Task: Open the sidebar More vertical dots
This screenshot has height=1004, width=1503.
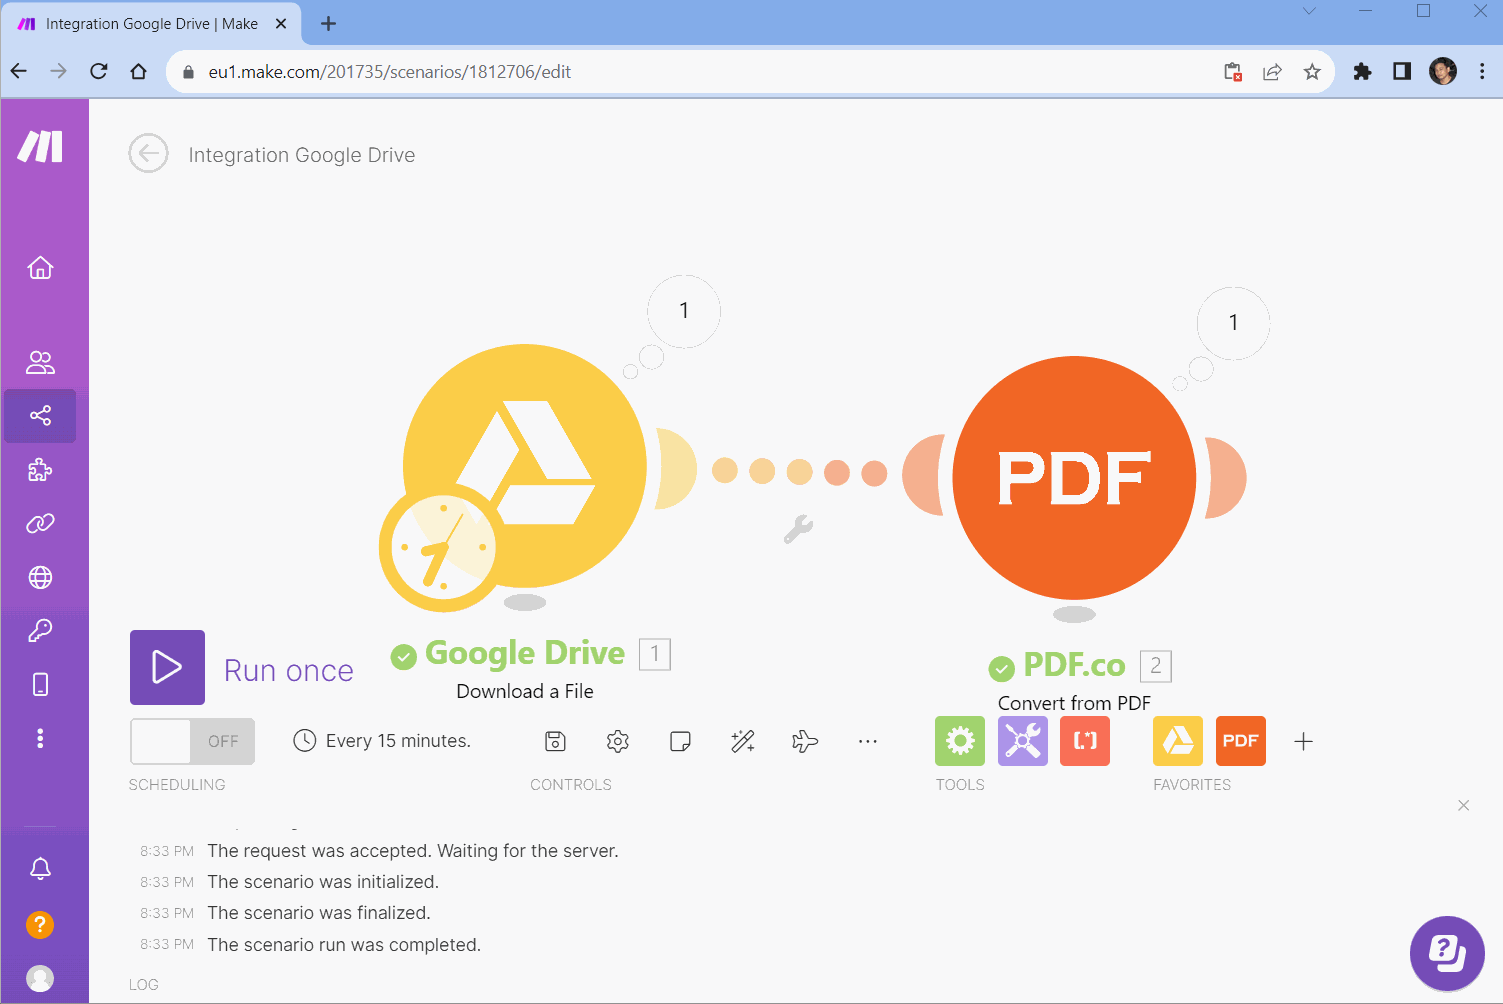Action: [40, 738]
